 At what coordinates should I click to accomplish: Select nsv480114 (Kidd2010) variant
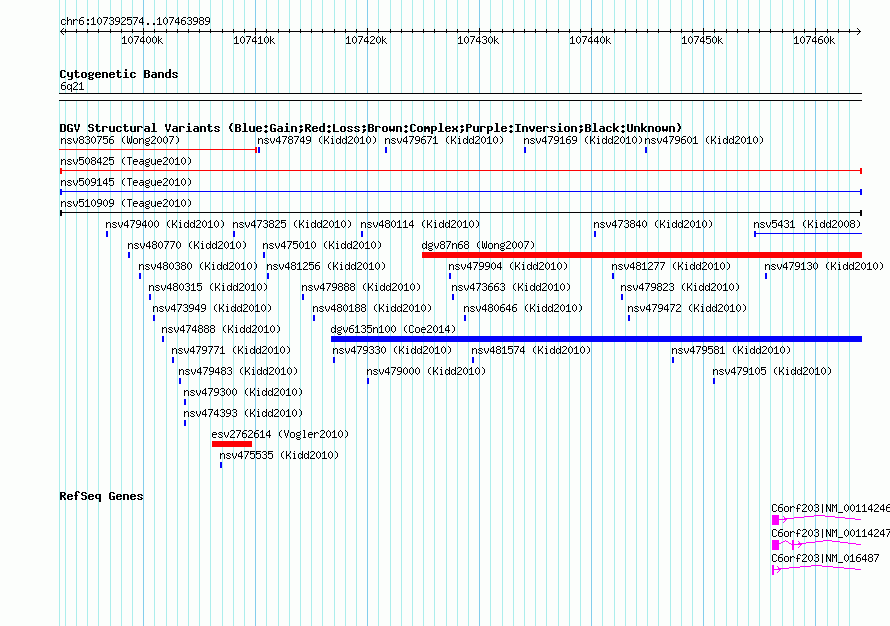(420, 224)
